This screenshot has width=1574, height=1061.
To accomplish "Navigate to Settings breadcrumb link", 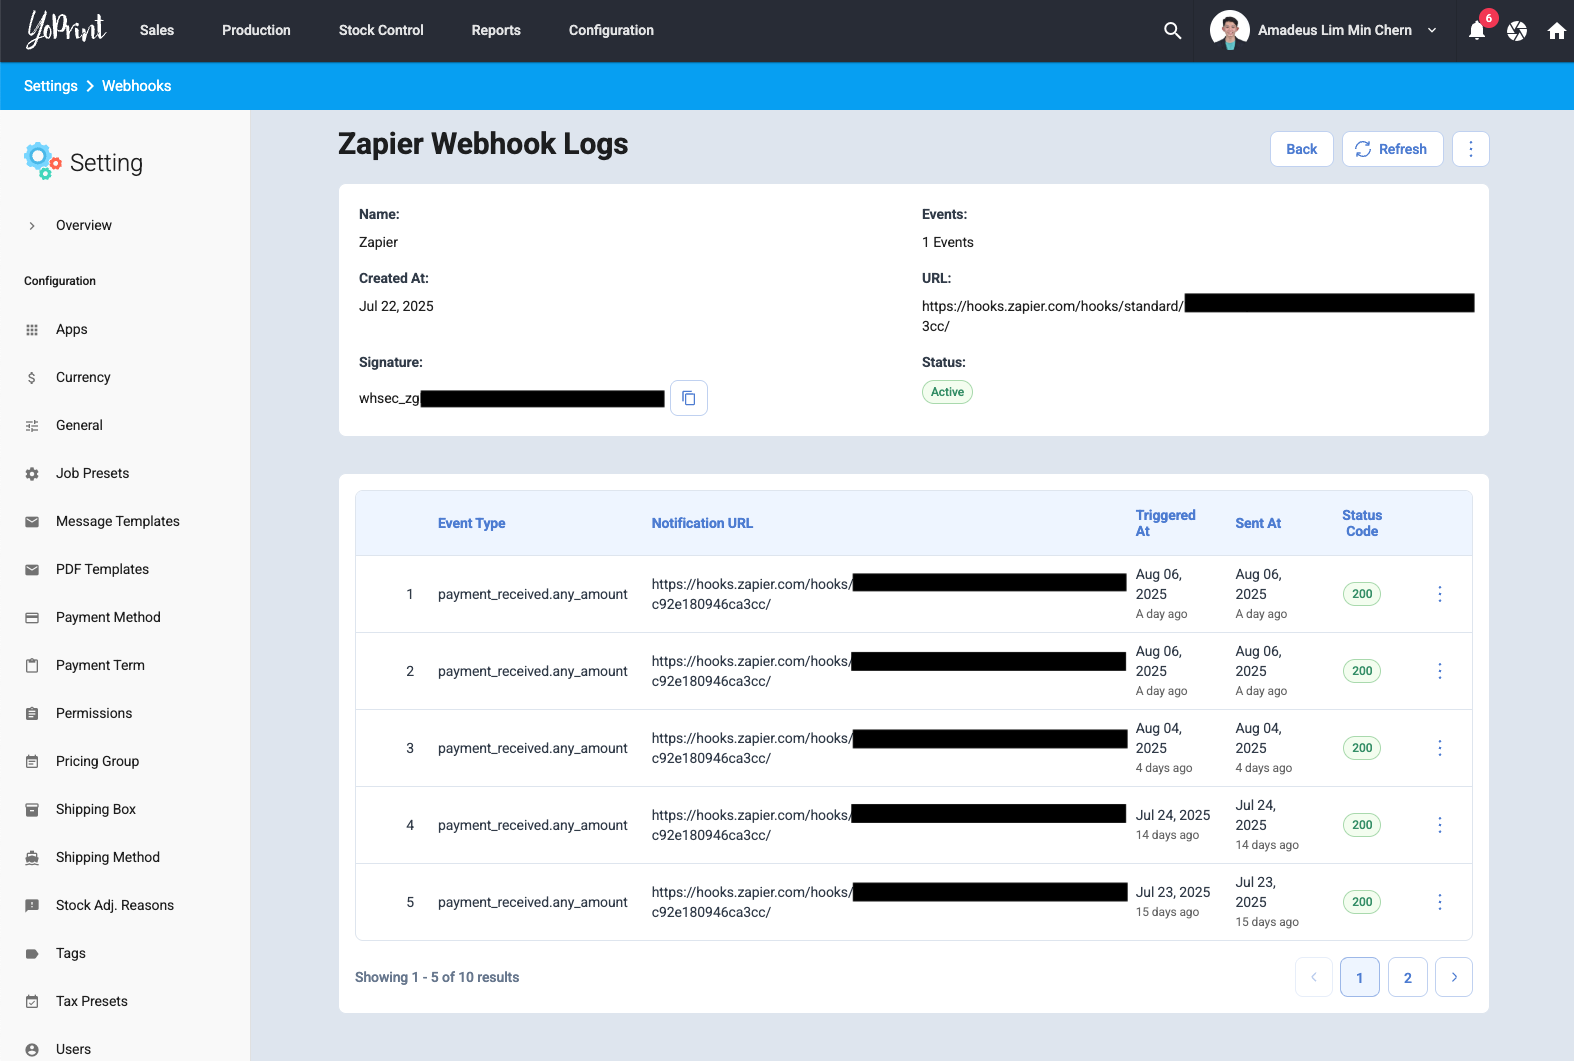I will tap(51, 86).
